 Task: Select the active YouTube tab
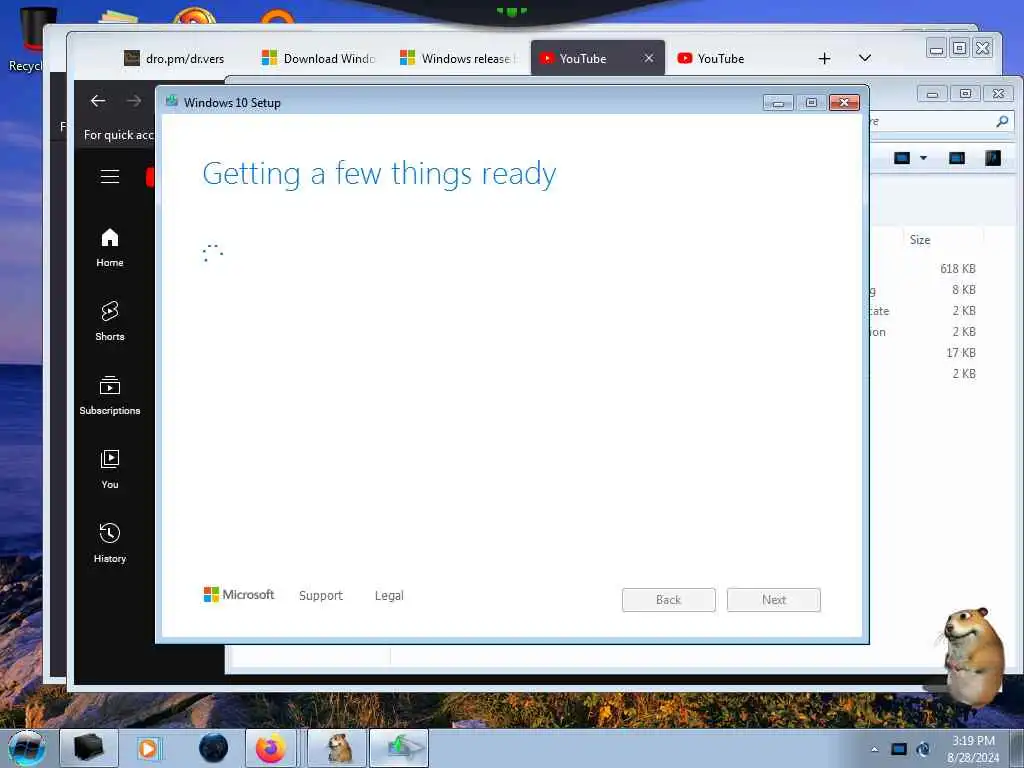tap(583, 59)
